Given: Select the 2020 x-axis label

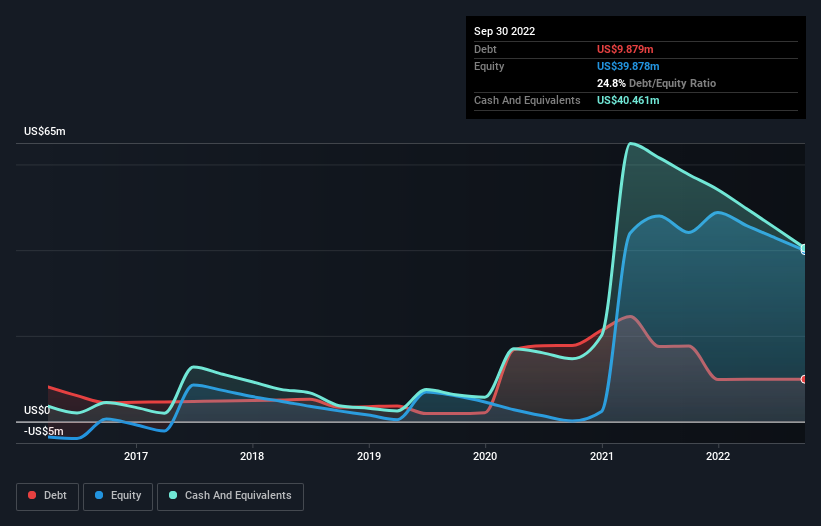Looking at the screenshot, I should 485,456.
